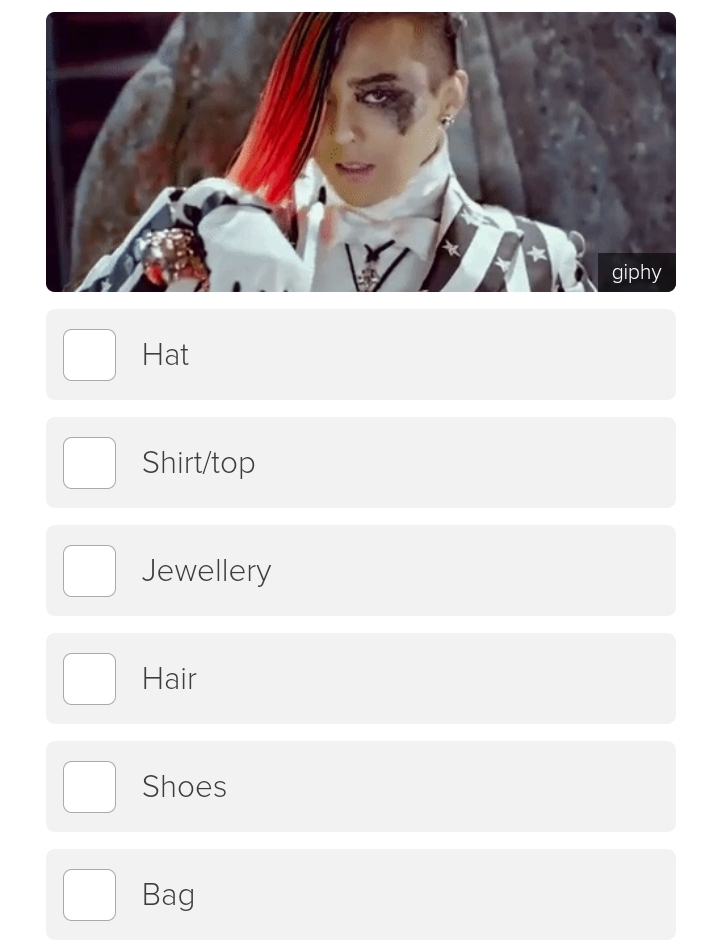The image size is (720, 949).
Task: Pick the Hair answer row
Action: 361,679
